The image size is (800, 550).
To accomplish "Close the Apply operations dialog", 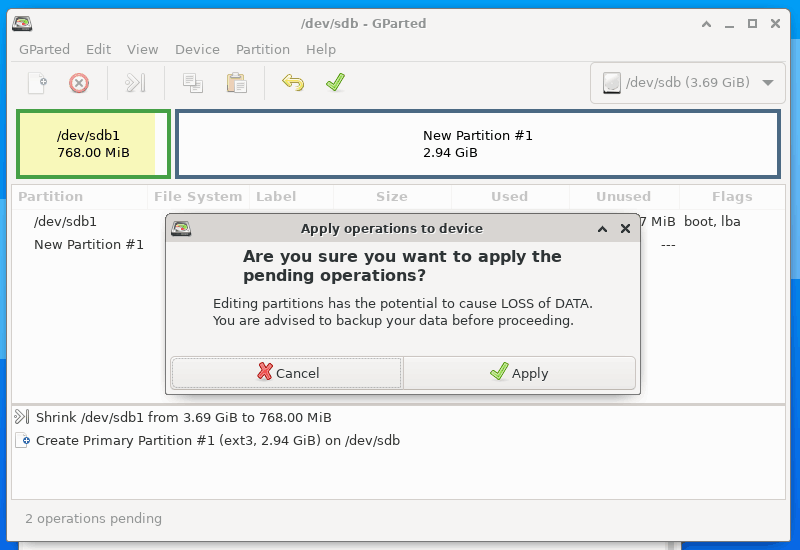I will (626, 229).
